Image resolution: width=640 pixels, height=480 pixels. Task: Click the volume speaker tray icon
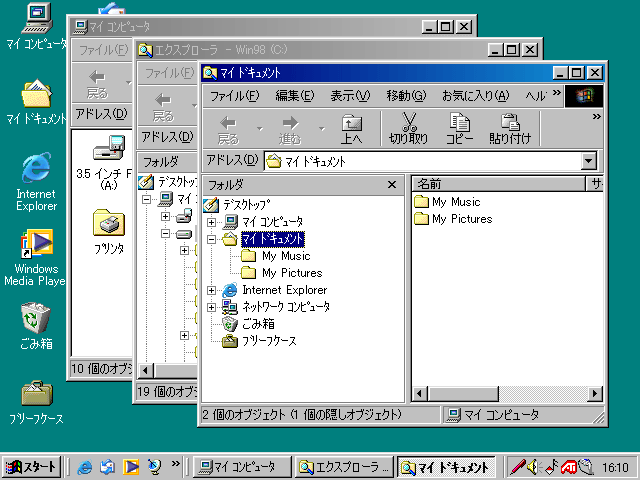pyautogui.click(x=534, y=467)
